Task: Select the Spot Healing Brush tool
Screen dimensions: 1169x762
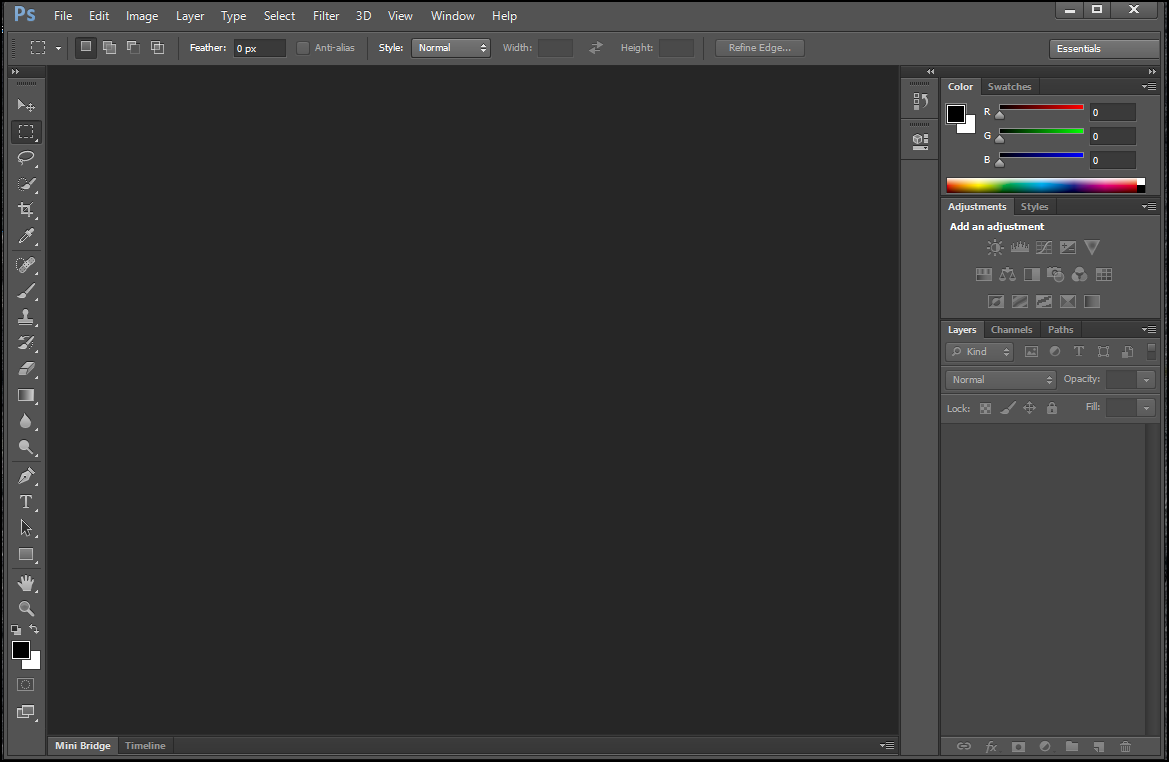Action: coord(26,265)
